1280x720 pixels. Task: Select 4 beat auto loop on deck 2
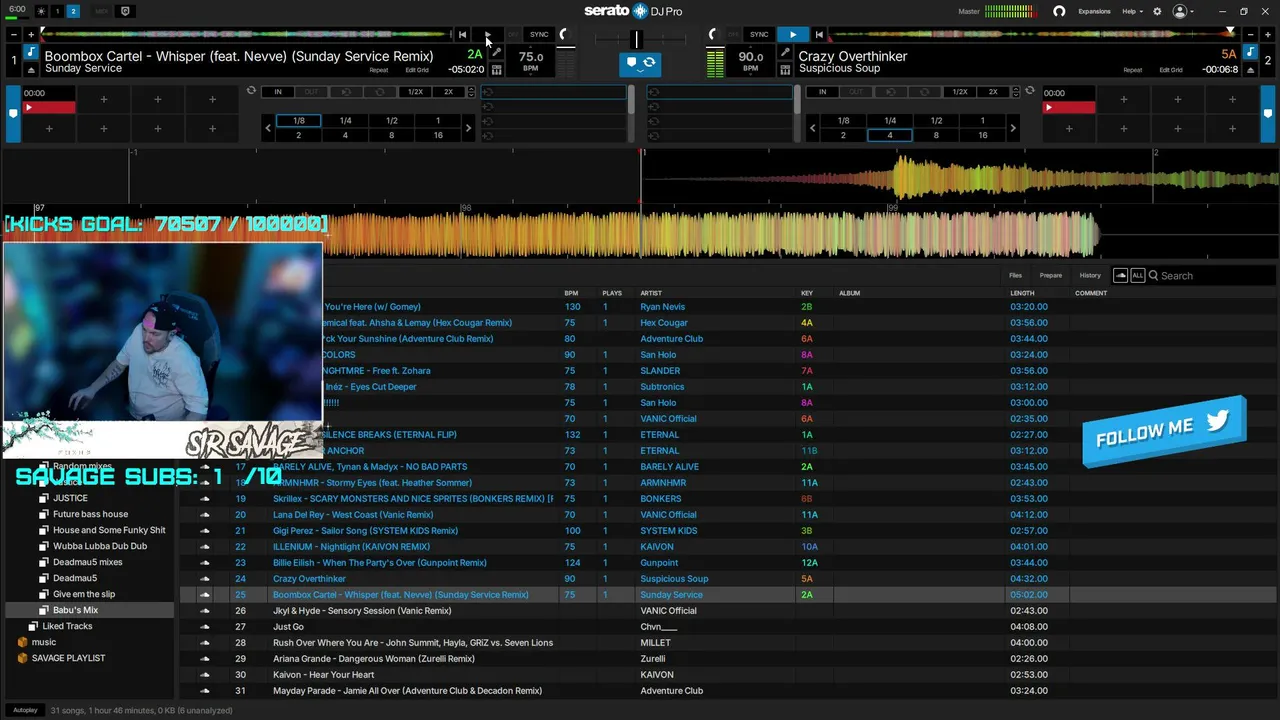click(x=890, y=135)
